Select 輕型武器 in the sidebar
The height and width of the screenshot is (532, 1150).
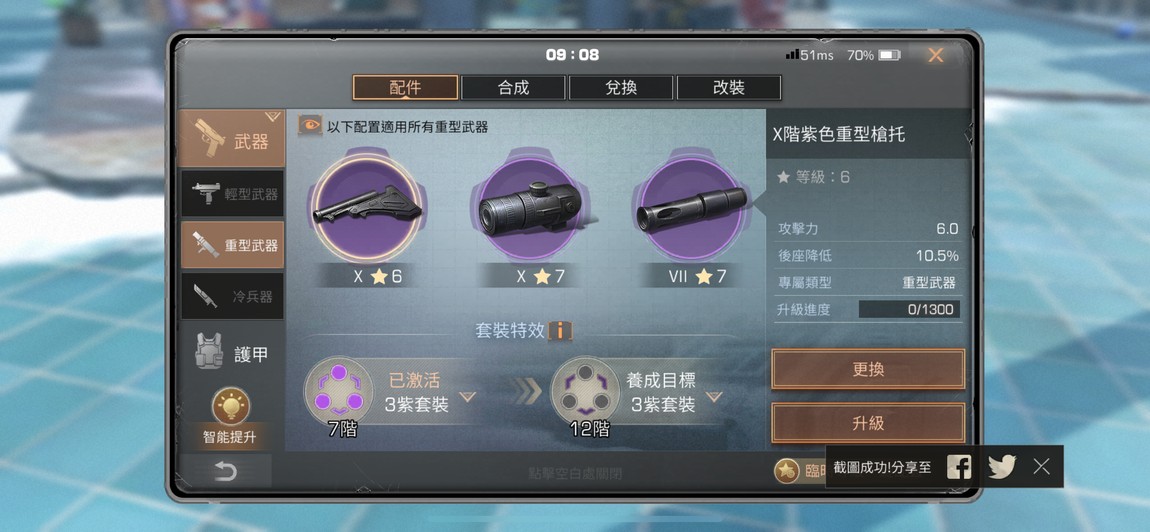[232, 194]
